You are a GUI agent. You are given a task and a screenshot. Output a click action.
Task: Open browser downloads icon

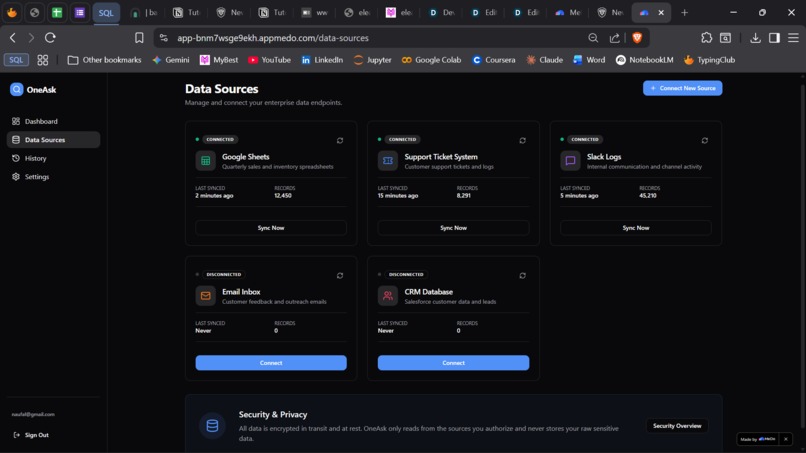pyautogui.click(x=755, y=38)
